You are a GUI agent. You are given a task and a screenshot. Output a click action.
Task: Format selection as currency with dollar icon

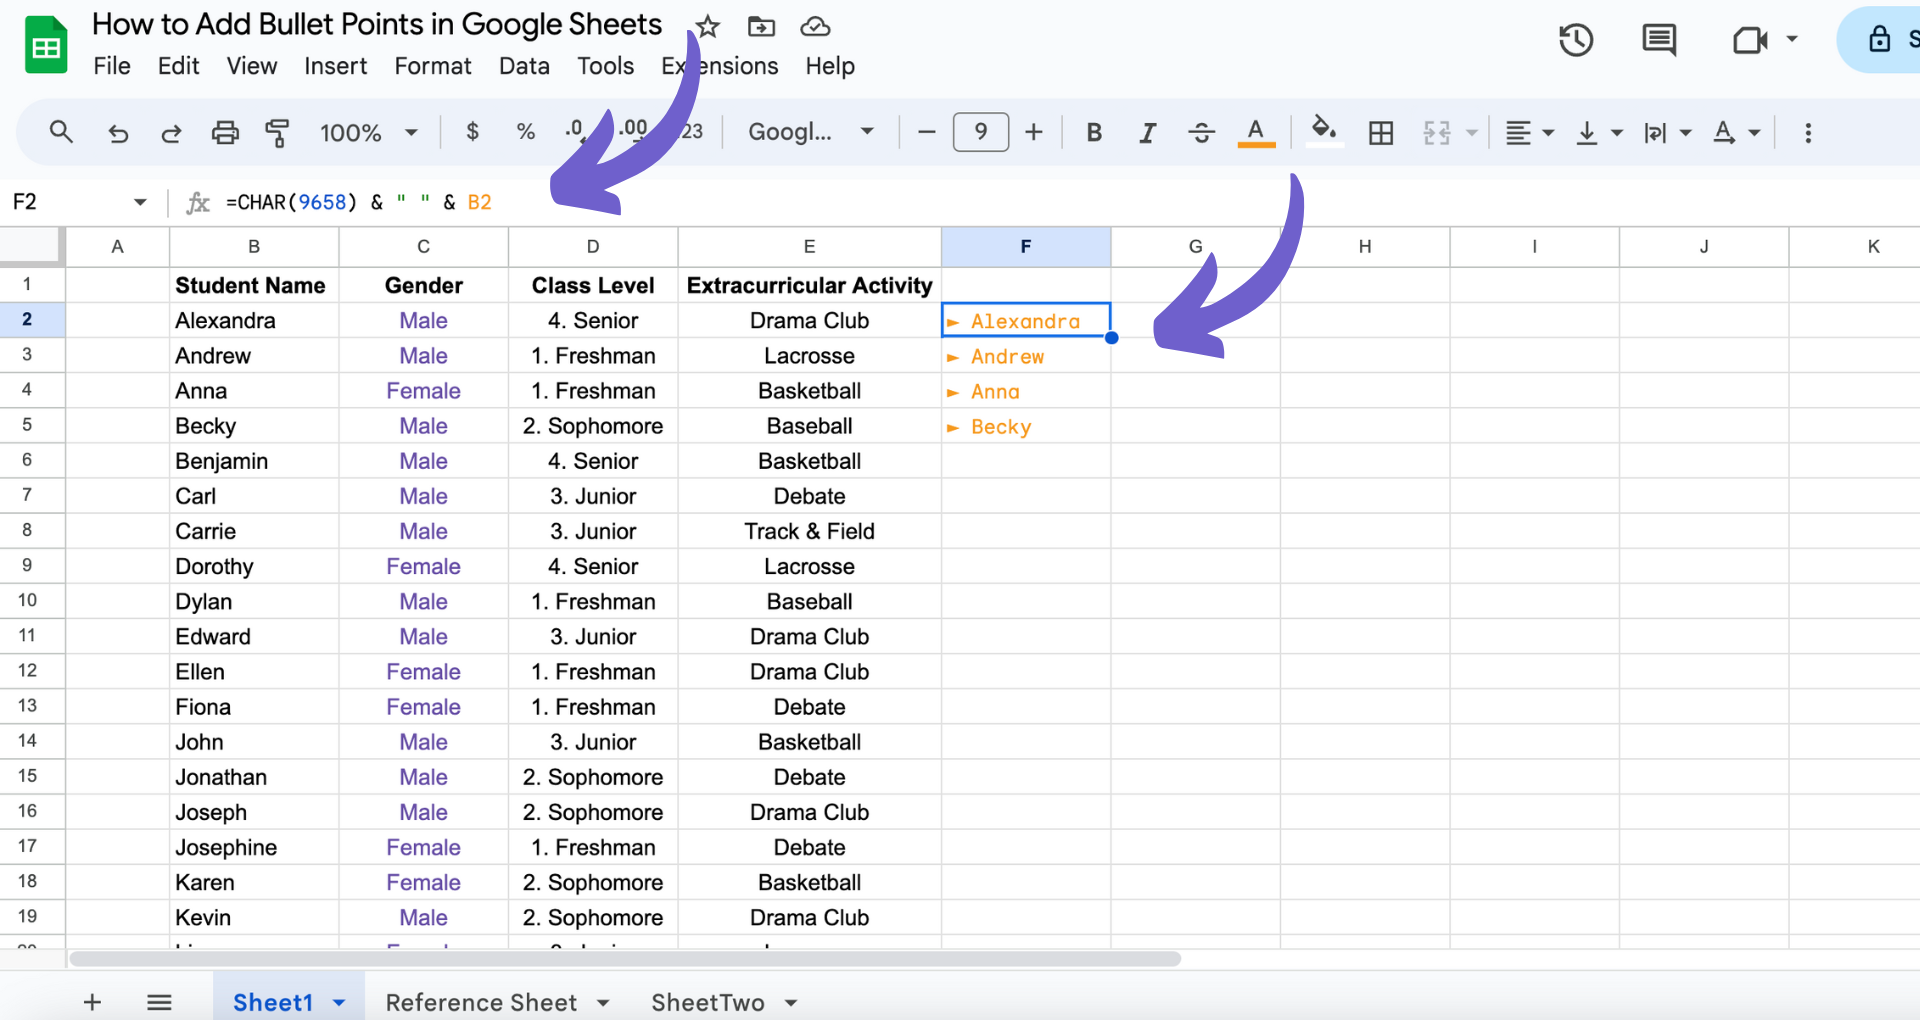[x=472, y=132]
